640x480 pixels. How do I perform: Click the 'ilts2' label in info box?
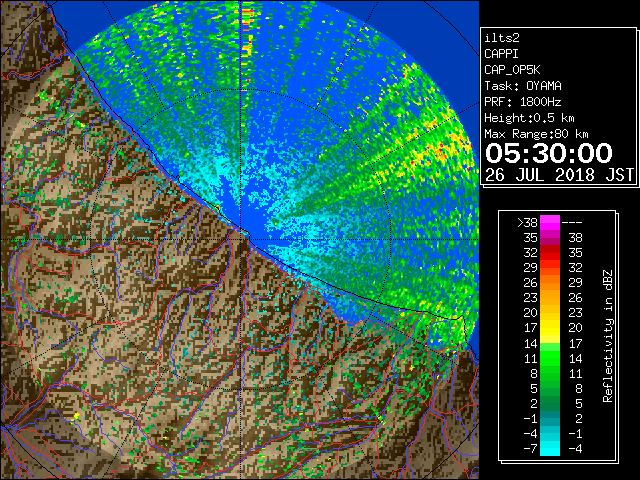[x=502, y=38]
